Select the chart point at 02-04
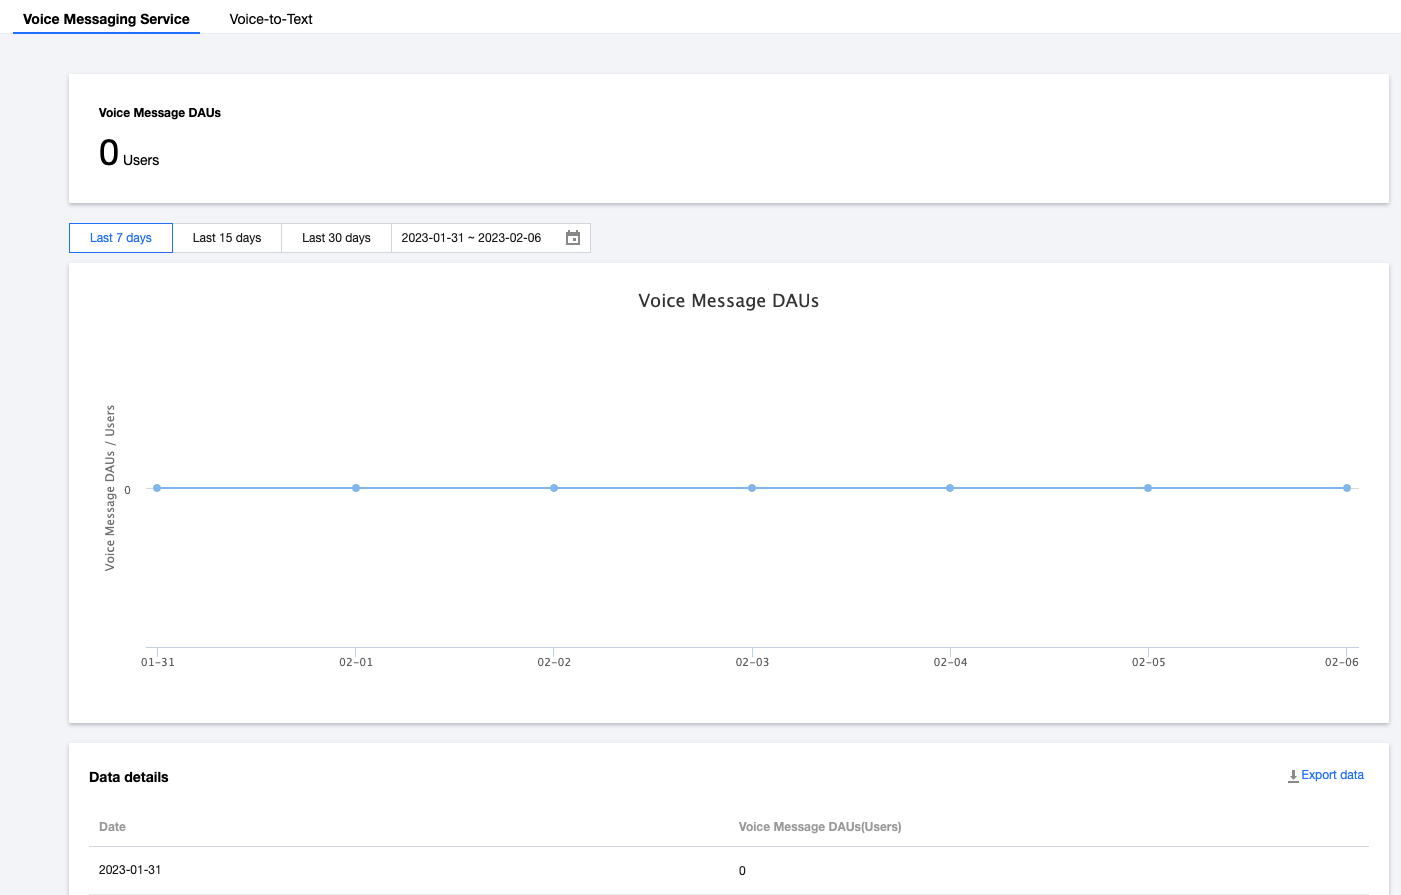The height and width of the screenshot is (895, 1401). tap(950, 488)
